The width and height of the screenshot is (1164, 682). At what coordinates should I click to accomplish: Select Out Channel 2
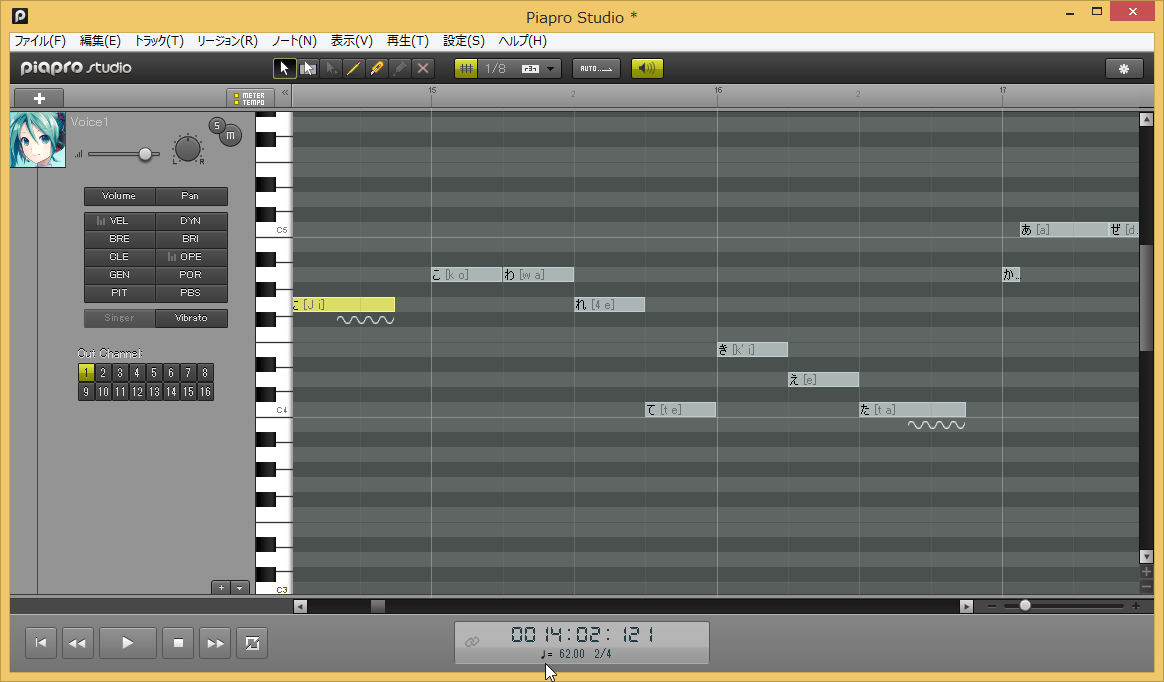point(103,373)
